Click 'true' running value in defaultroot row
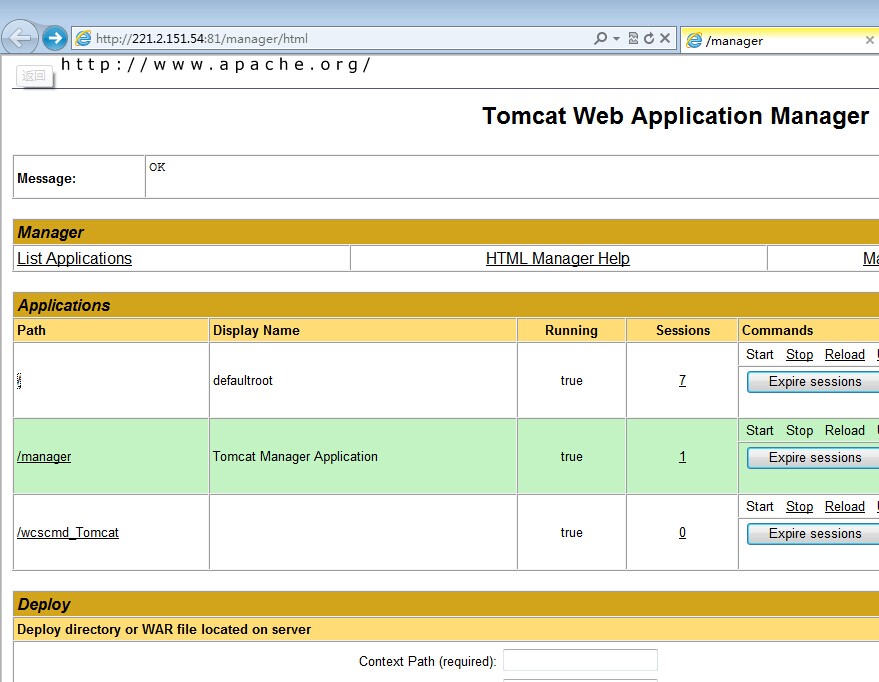 571,381
